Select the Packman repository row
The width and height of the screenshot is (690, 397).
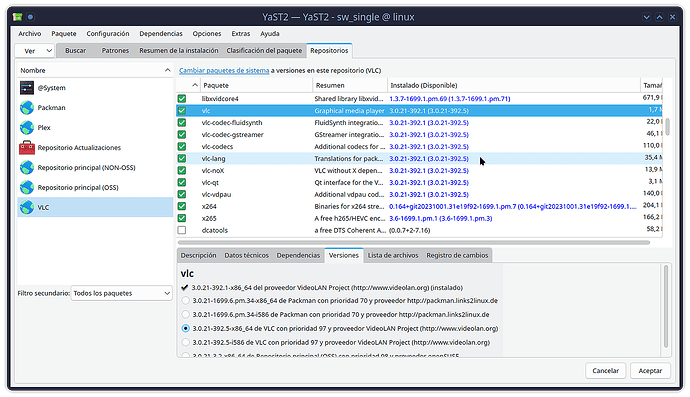(x=95, y=107)
